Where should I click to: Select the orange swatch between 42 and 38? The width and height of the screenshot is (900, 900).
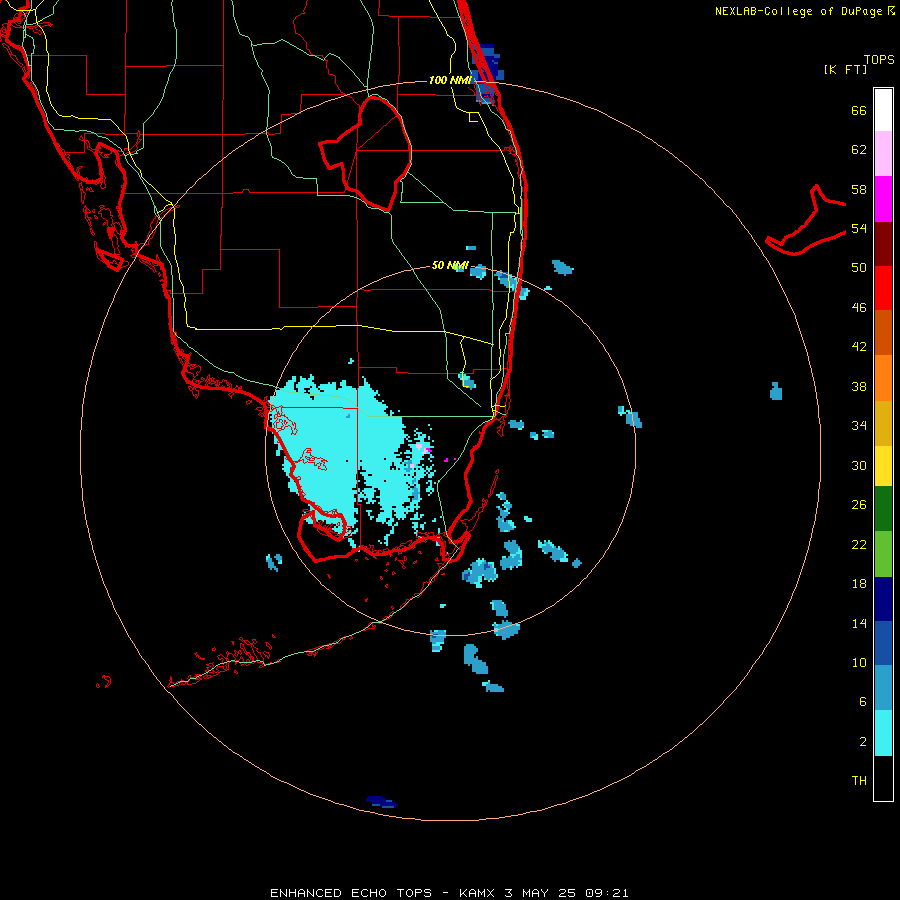(x=883, y=378)
